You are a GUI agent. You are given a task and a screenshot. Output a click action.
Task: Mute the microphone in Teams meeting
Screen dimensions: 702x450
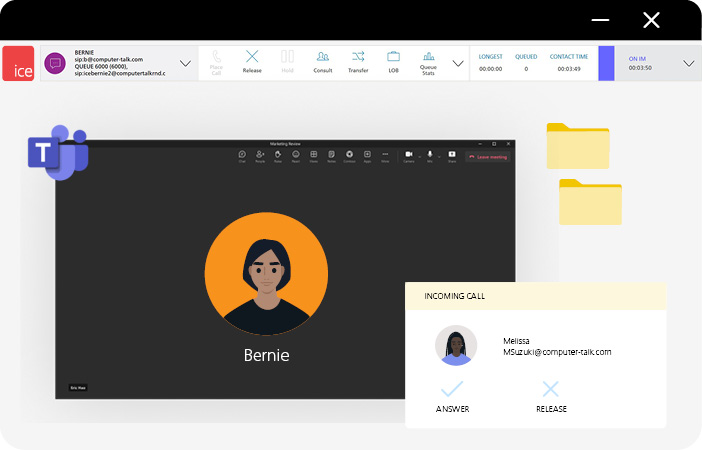click(430, 155)
